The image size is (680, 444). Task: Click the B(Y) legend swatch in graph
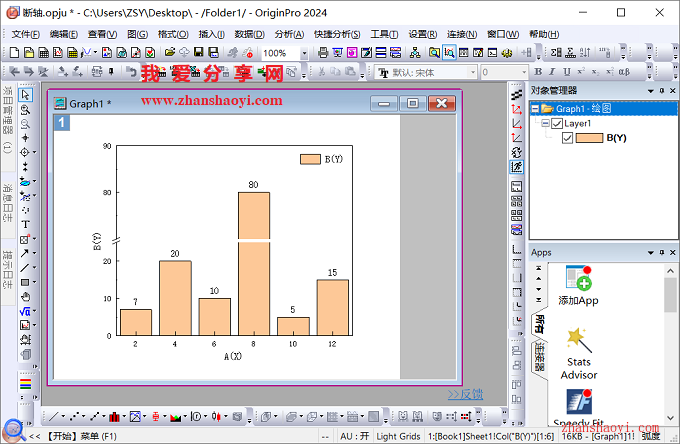coord(310,159)
